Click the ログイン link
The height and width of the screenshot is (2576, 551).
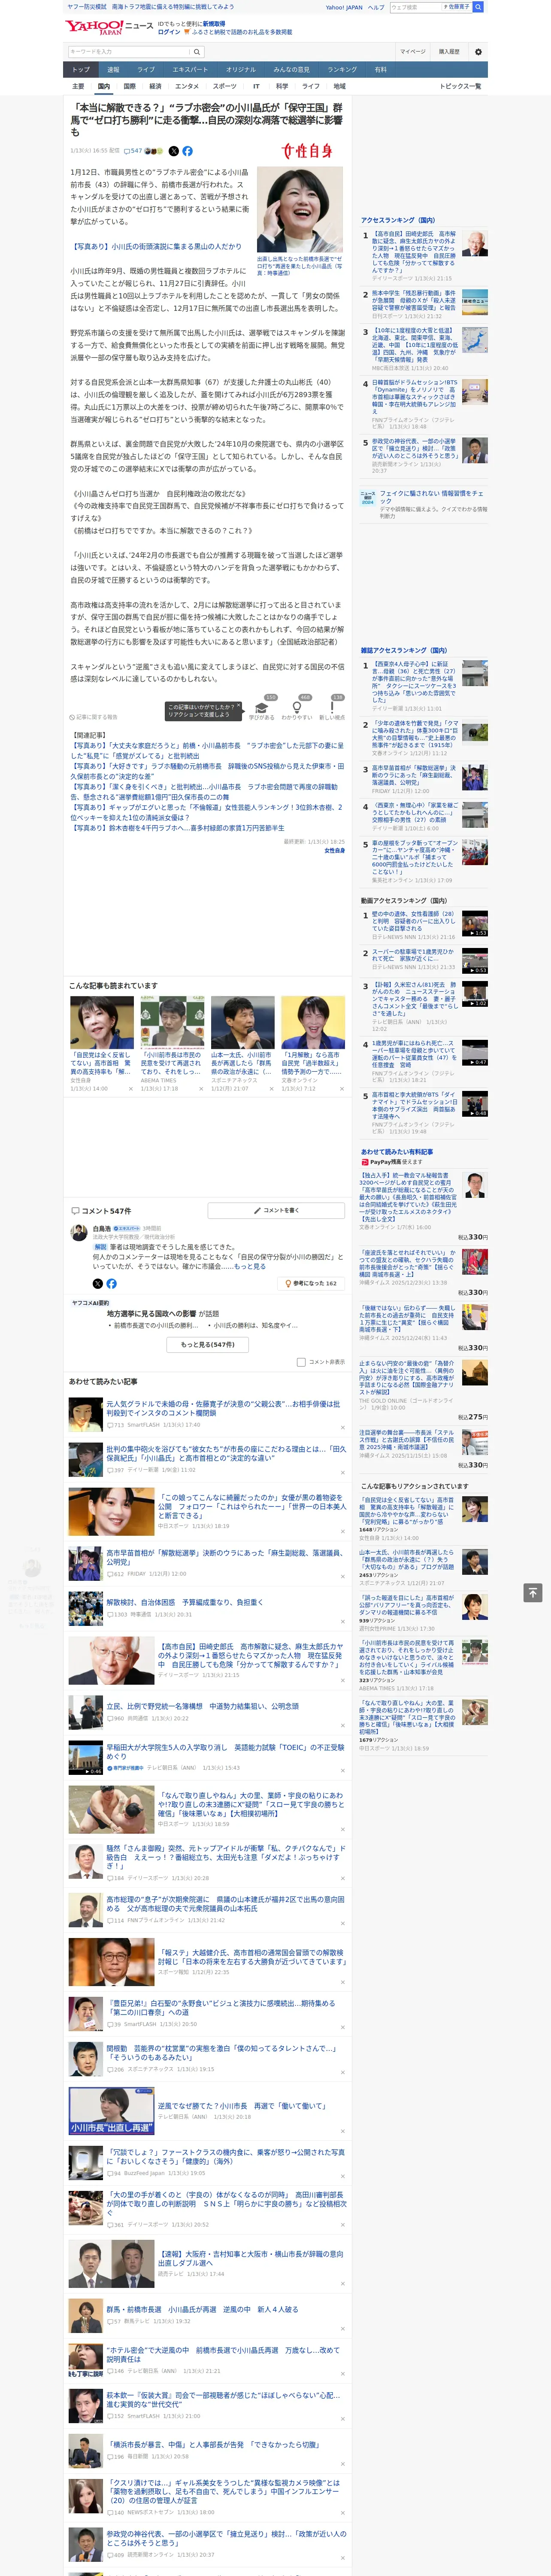169,32
